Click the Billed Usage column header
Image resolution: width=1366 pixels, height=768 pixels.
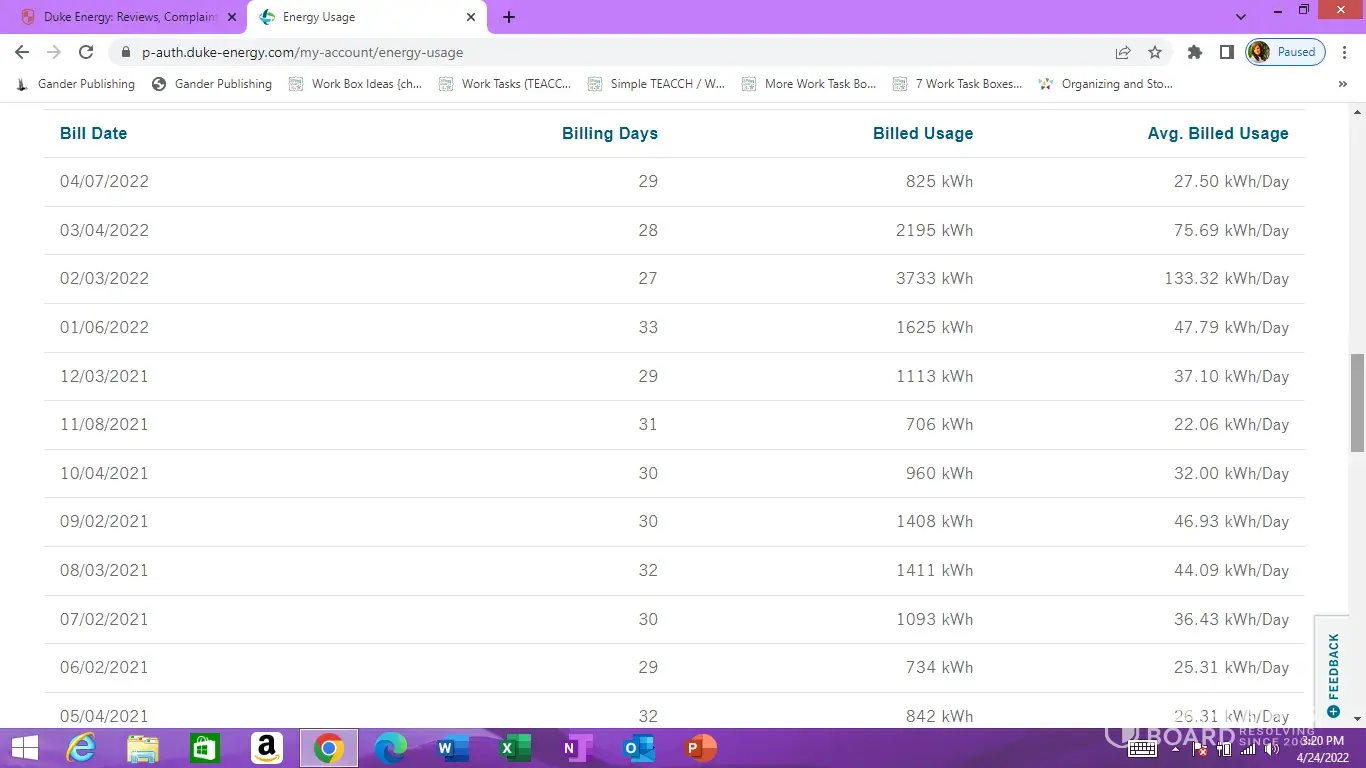click(922, 133)
